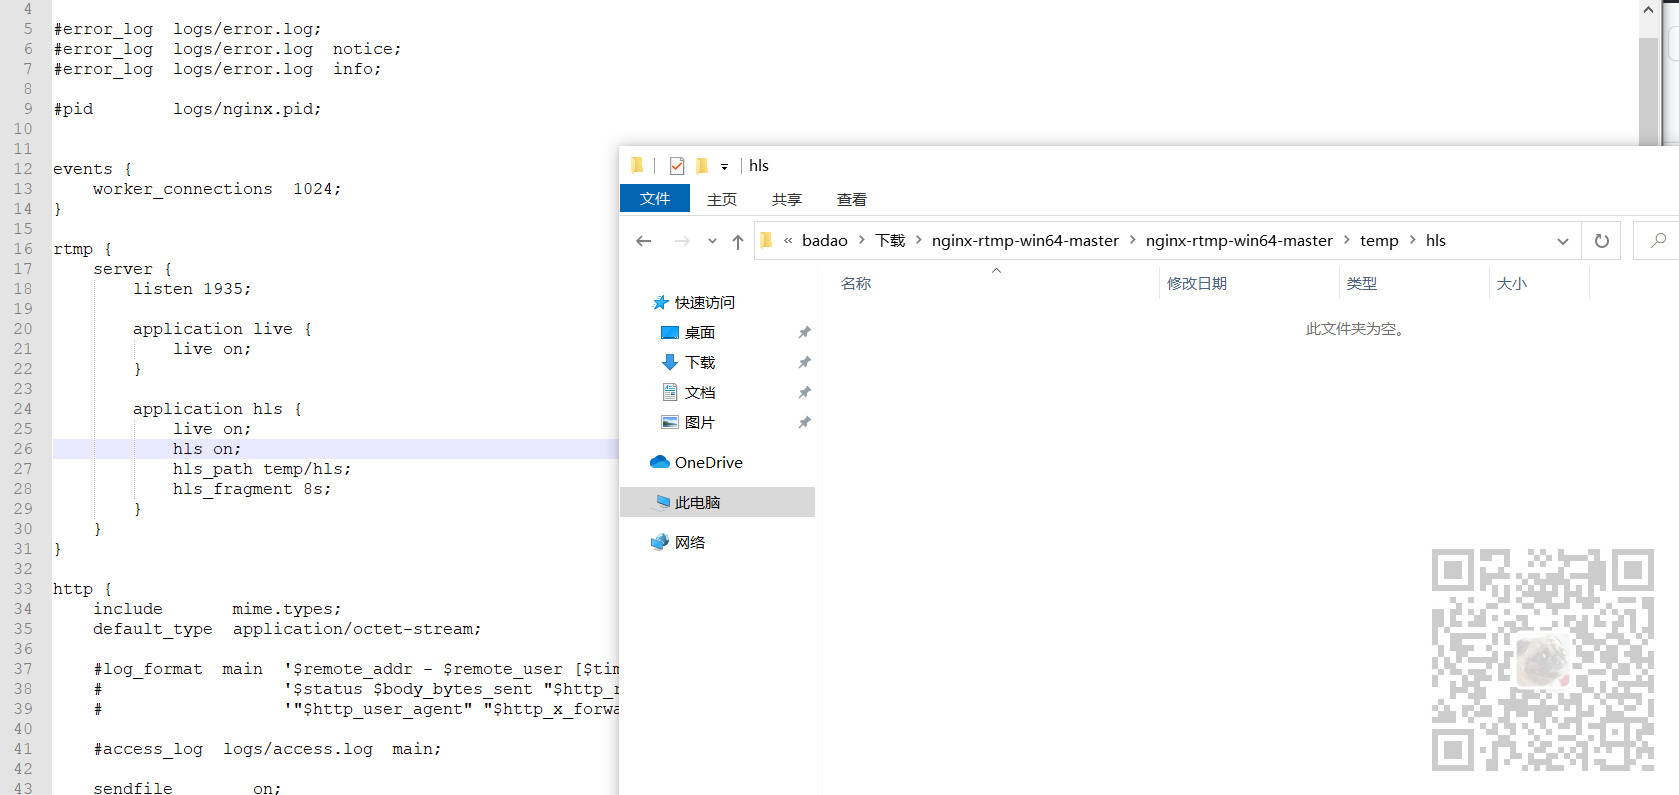Open 文档 in the navigation pane
This screenshot has height=795, width=1679.
(x=700, y=393)
